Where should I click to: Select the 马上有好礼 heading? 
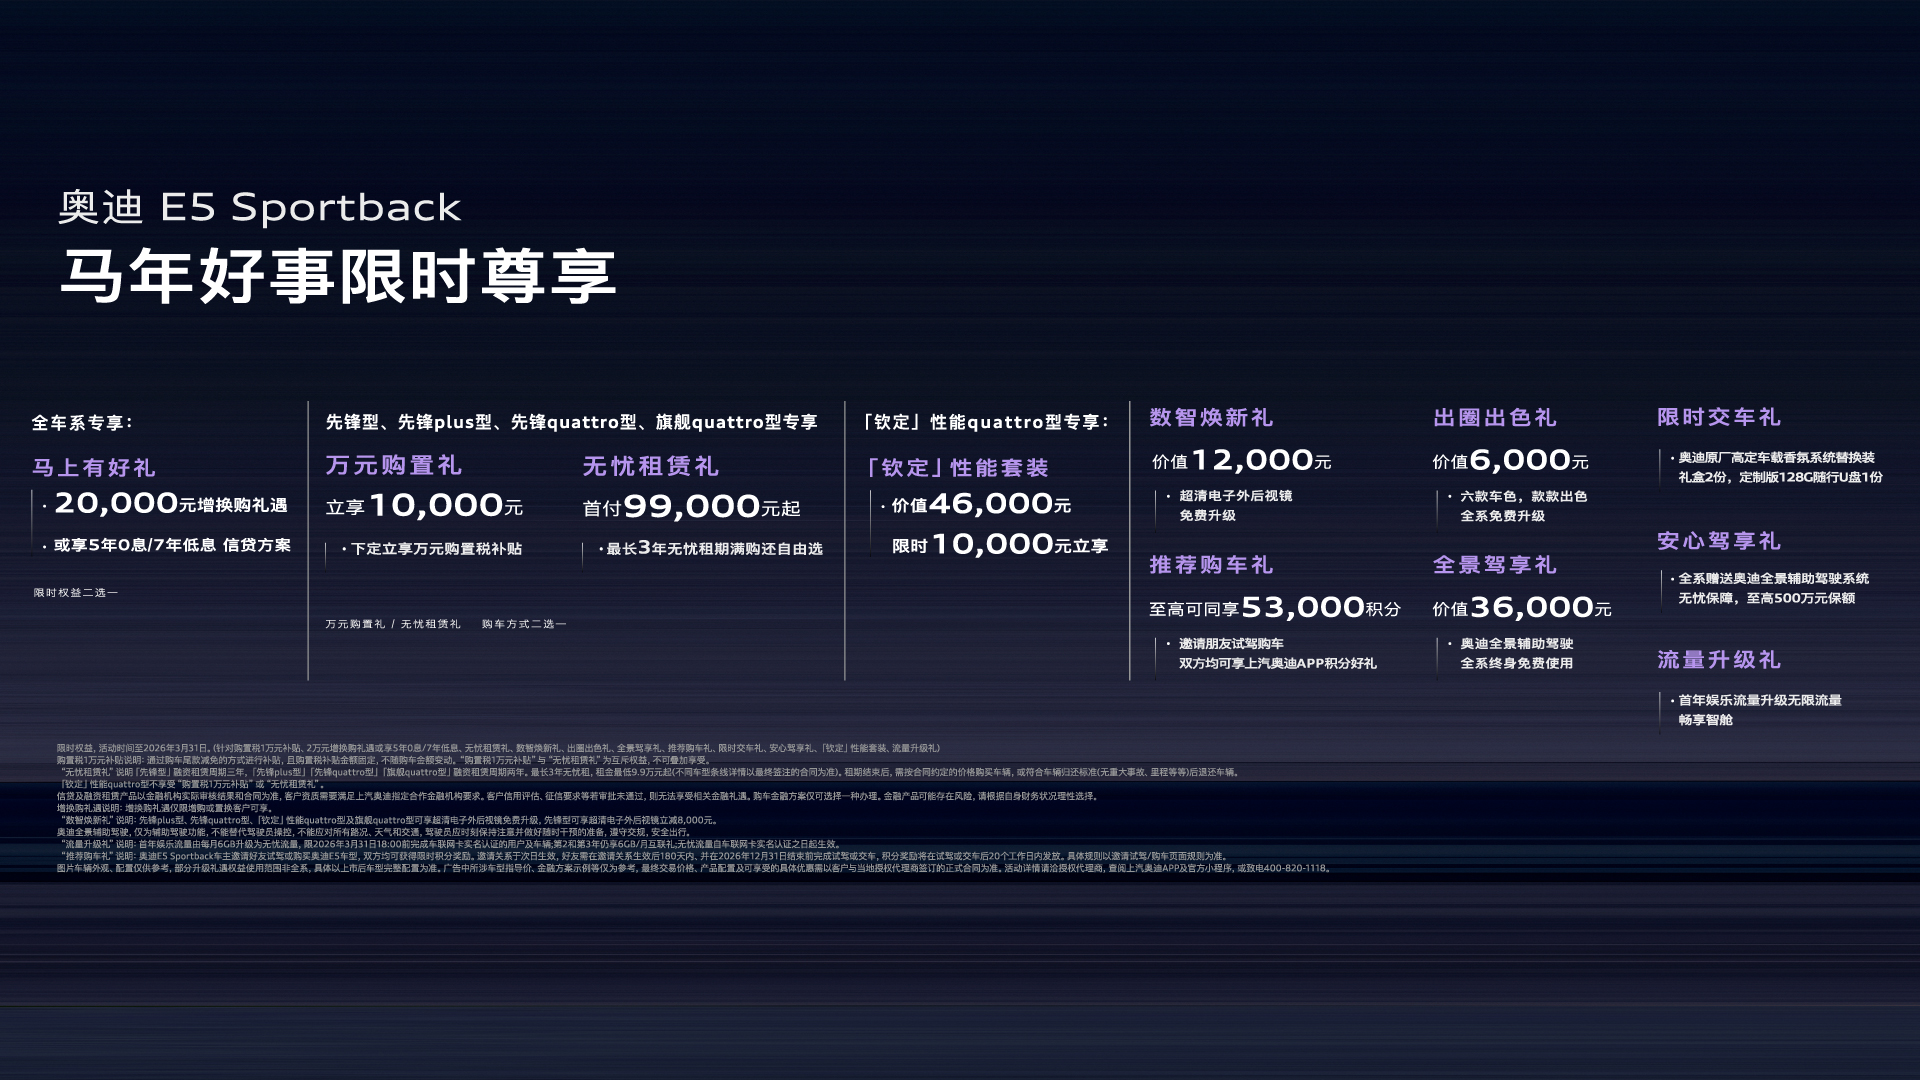point(94,467)
